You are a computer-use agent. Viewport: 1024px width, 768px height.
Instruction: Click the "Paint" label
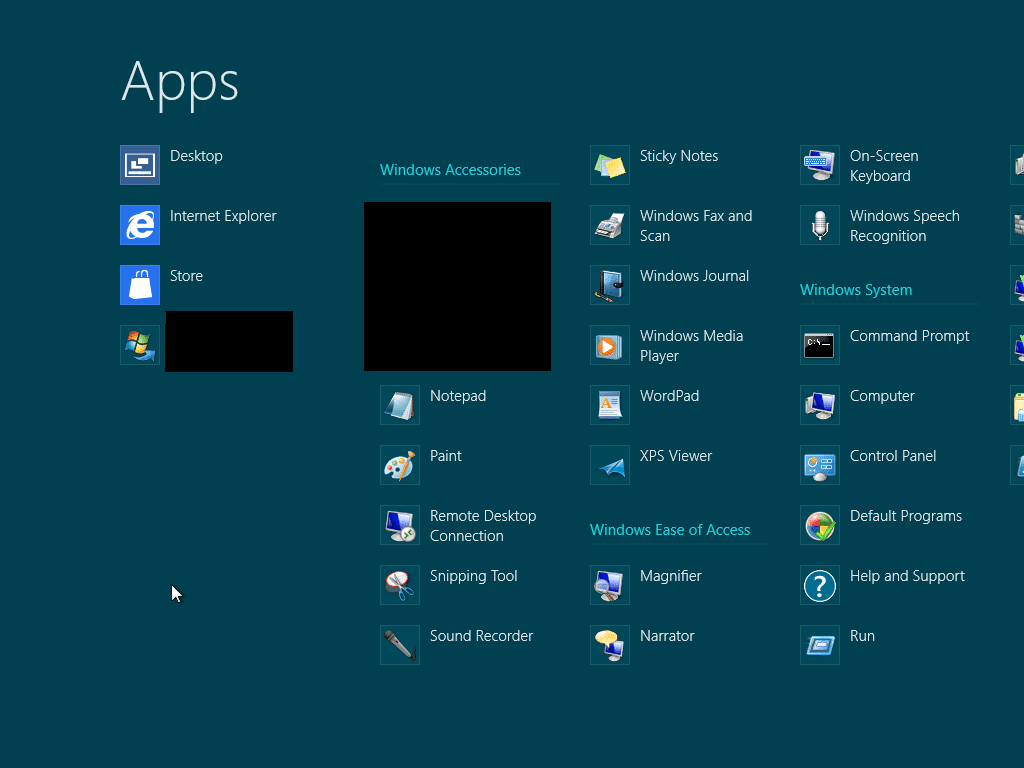click(x=445, y=456)
